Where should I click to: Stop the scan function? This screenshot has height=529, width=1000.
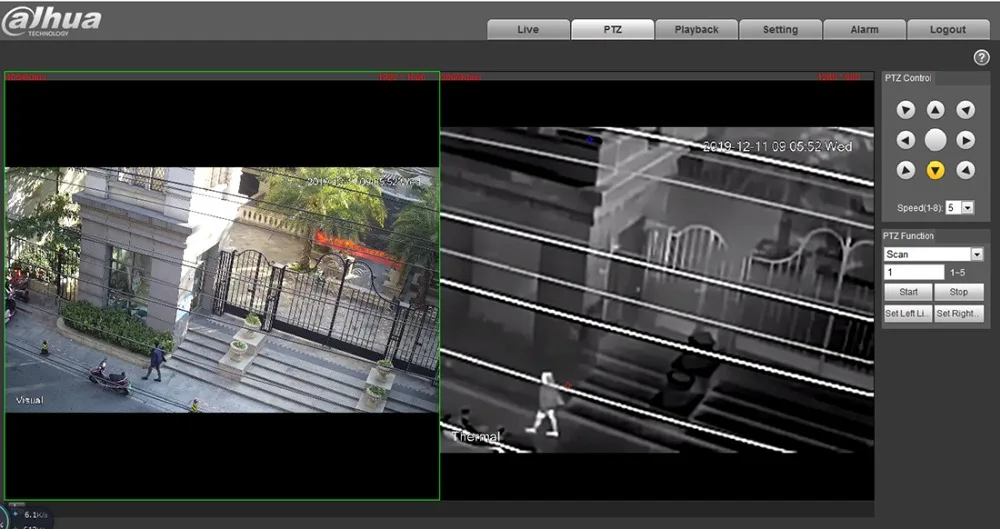(x=959, y=292)
